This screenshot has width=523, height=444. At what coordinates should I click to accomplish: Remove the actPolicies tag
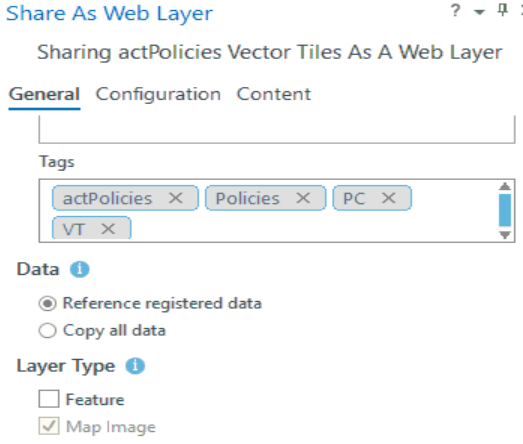(x=175, y=198)
